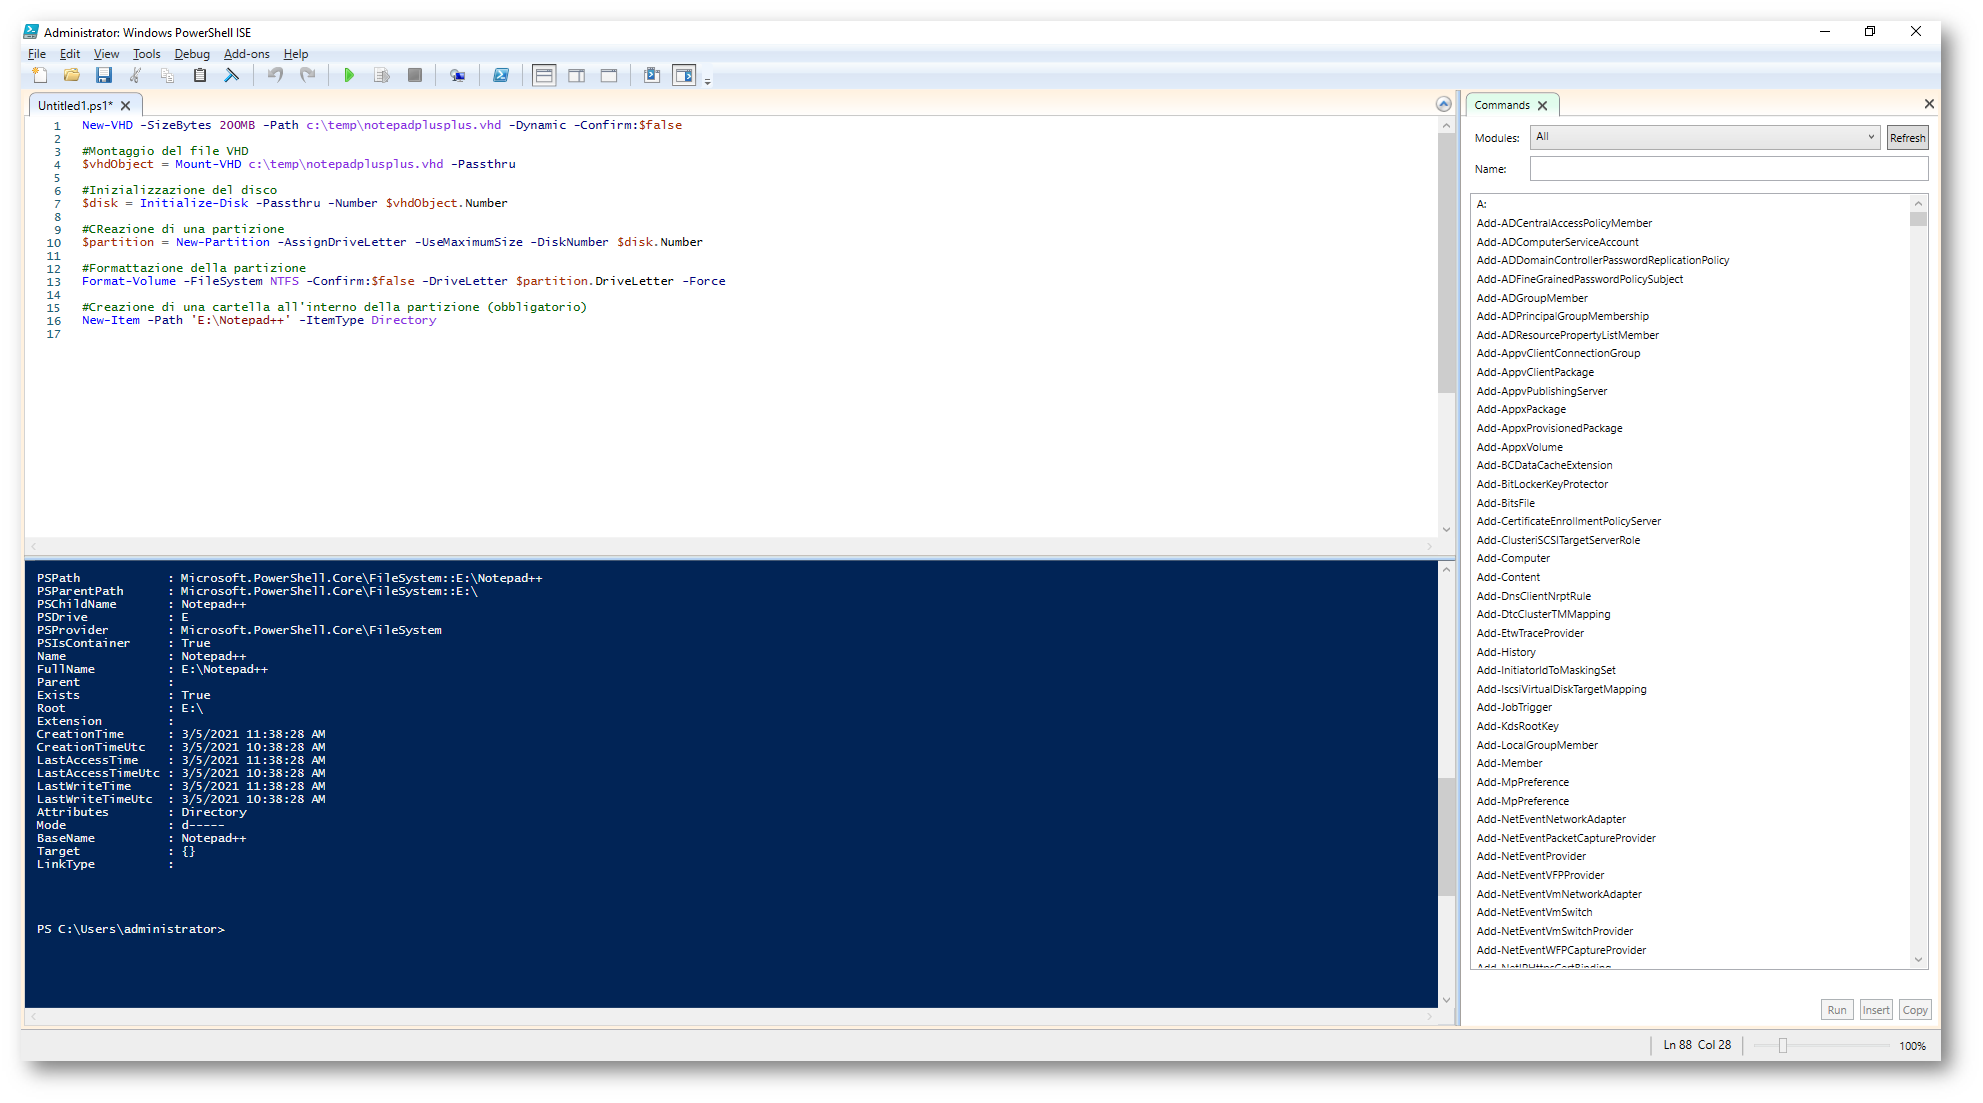This screenshot has width=1983, height=1103.
Task: Select Add-ADGroupMember in the command list
Action: [x=1532, y=298]
